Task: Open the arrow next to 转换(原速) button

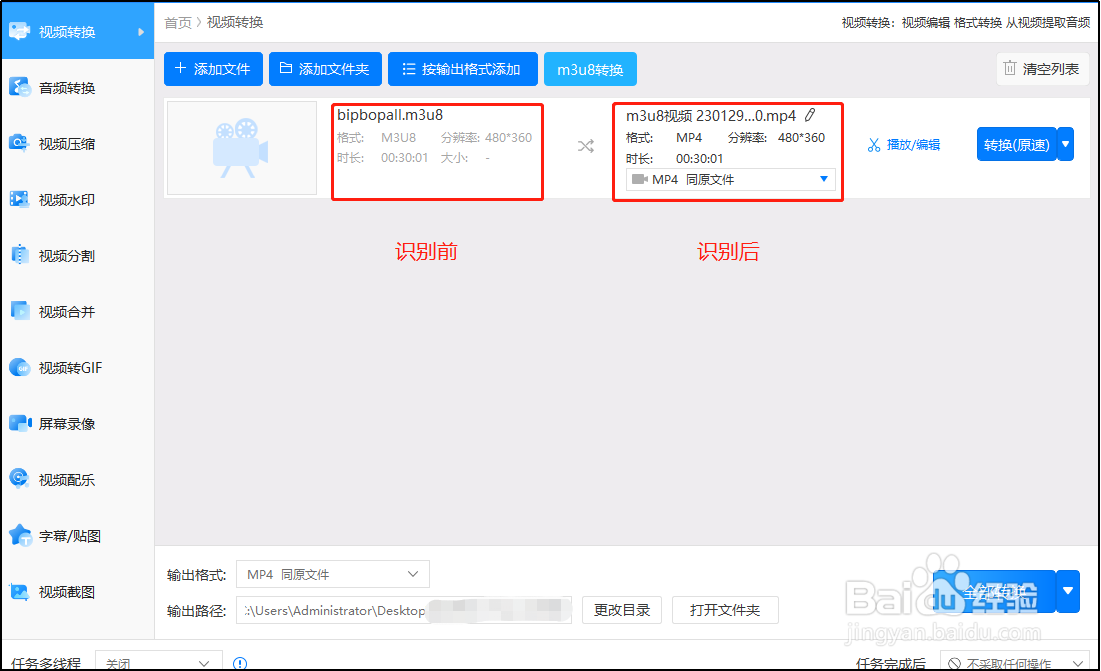Action: point(1064,144)
